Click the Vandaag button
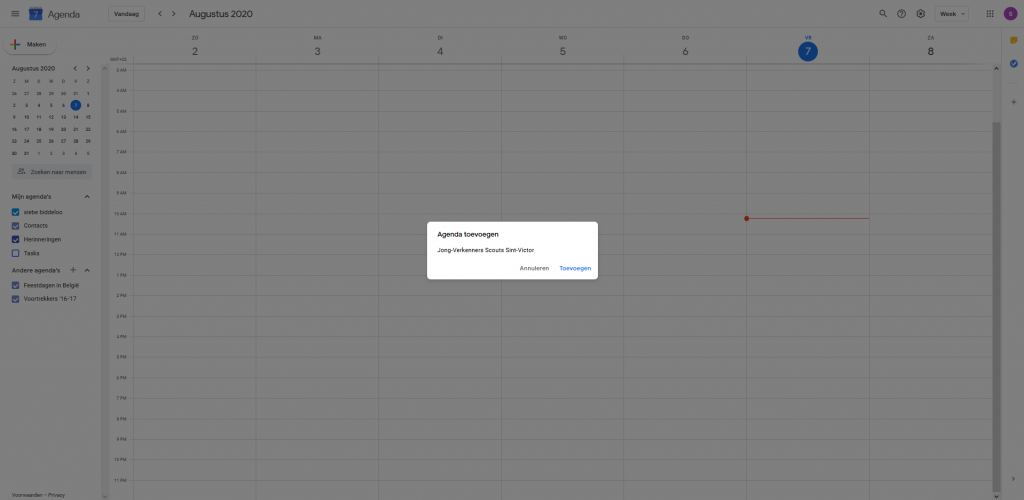The image size is (1024, 500). coord(126,14)
